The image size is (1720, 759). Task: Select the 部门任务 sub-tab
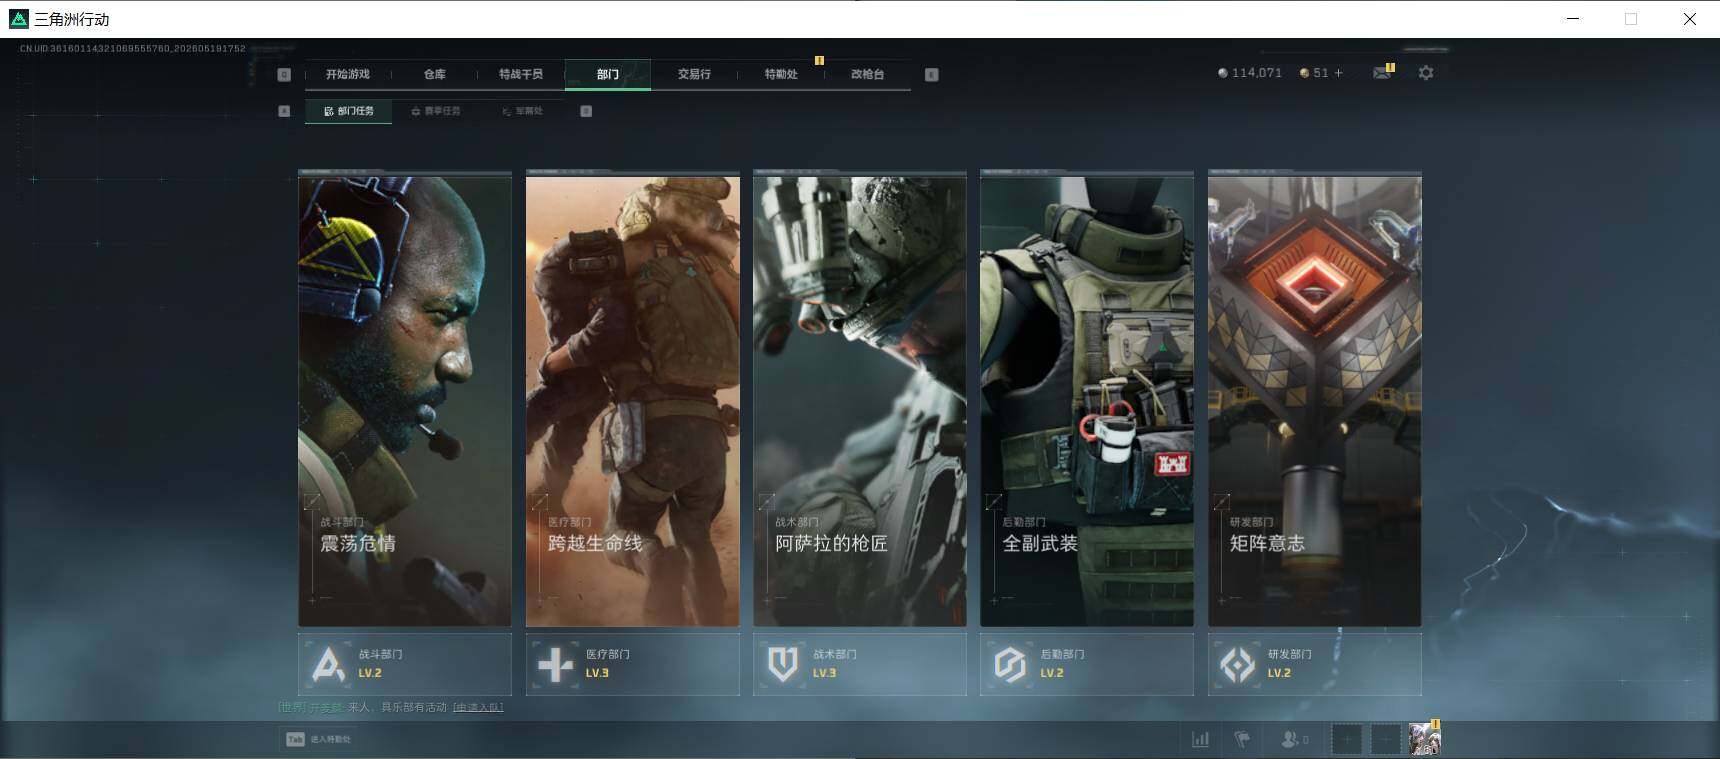pos(349,111)
